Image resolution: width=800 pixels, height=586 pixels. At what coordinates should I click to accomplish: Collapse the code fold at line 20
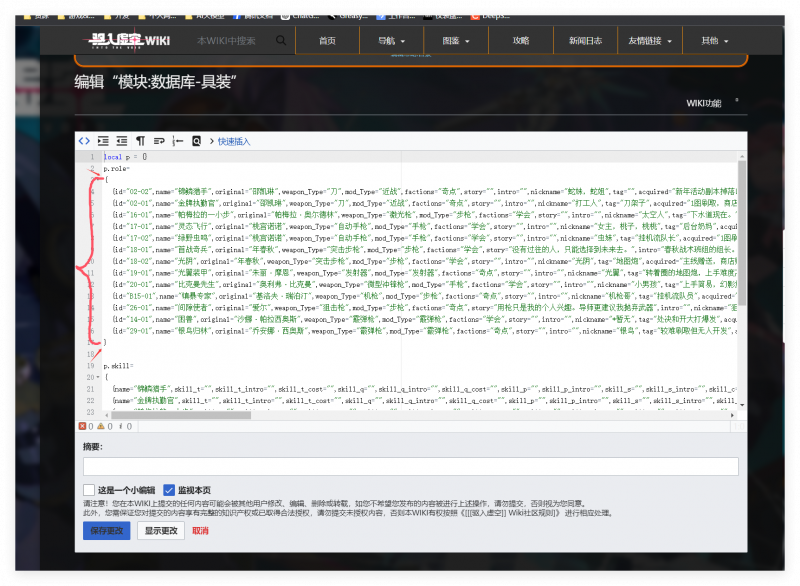[x=98, y=377]
